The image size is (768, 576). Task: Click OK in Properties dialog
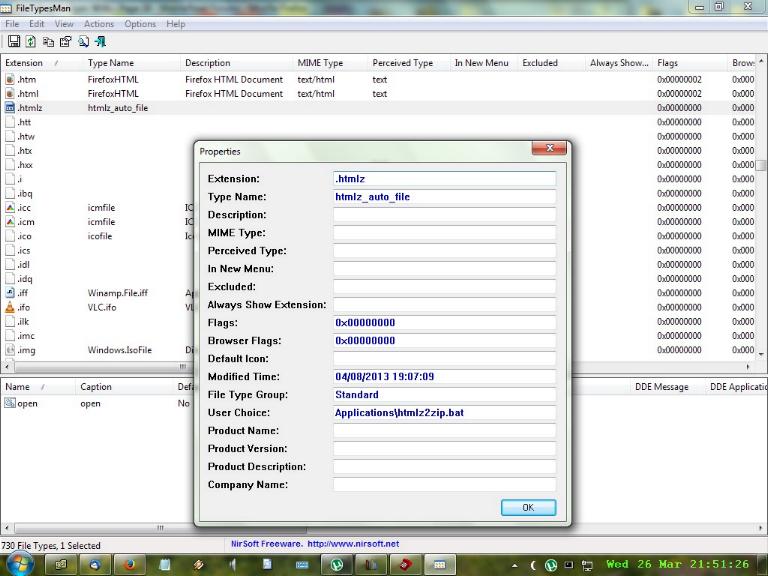click(x=528, y=507)
